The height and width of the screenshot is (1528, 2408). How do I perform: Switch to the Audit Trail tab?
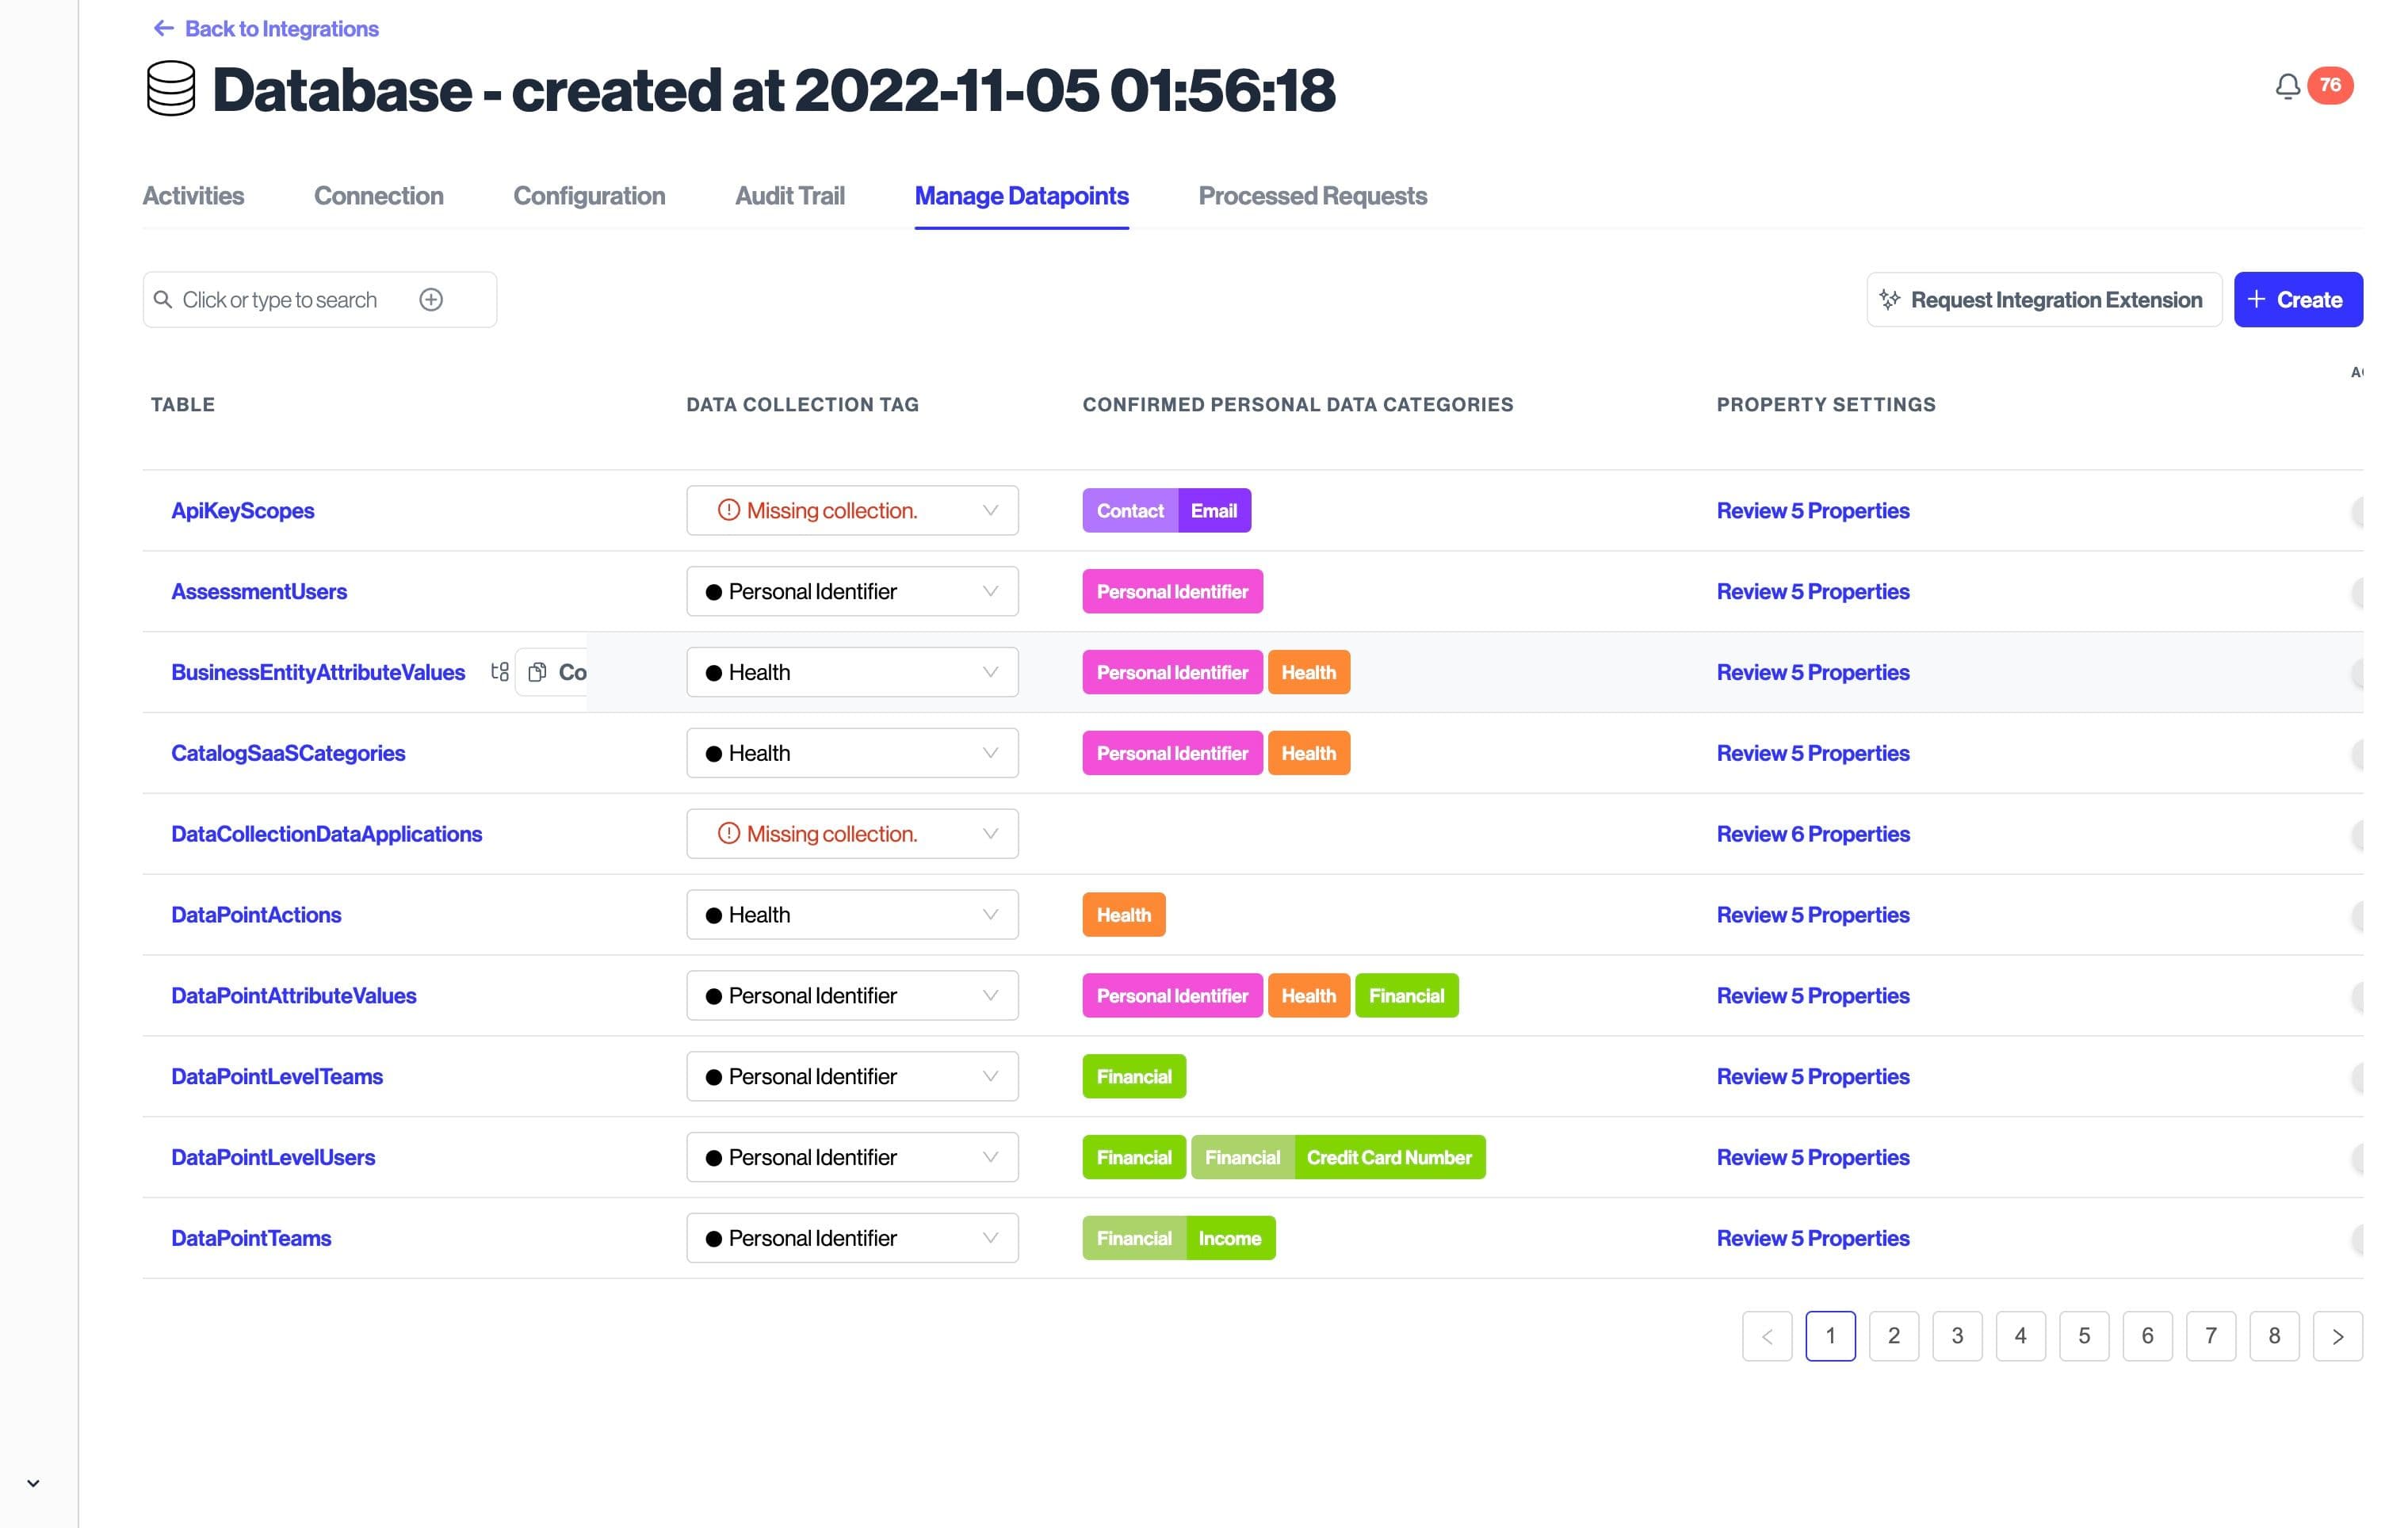[x=789, y=196]
